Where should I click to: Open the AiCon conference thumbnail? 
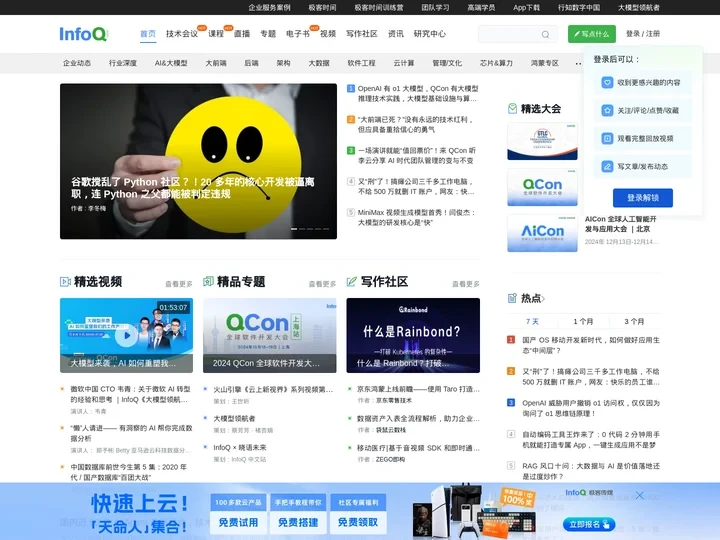(542, 233)
